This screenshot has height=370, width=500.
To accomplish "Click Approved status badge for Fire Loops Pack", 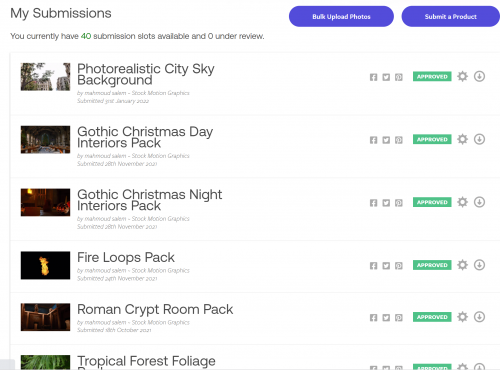I will pyautogui.click(x=432, y=265).
